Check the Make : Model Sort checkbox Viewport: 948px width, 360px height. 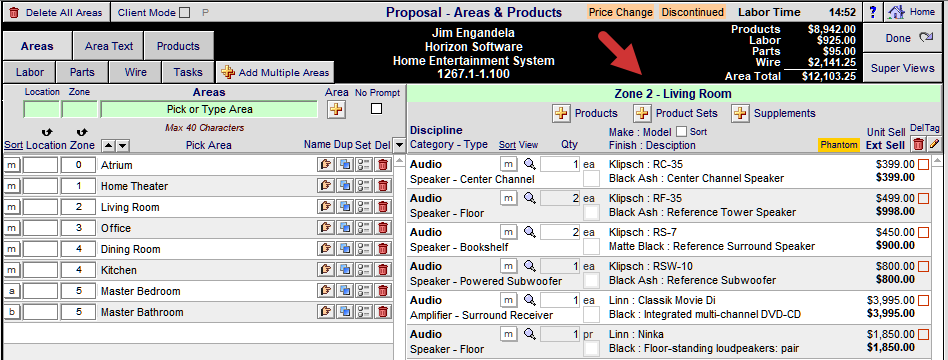[681, 131]
